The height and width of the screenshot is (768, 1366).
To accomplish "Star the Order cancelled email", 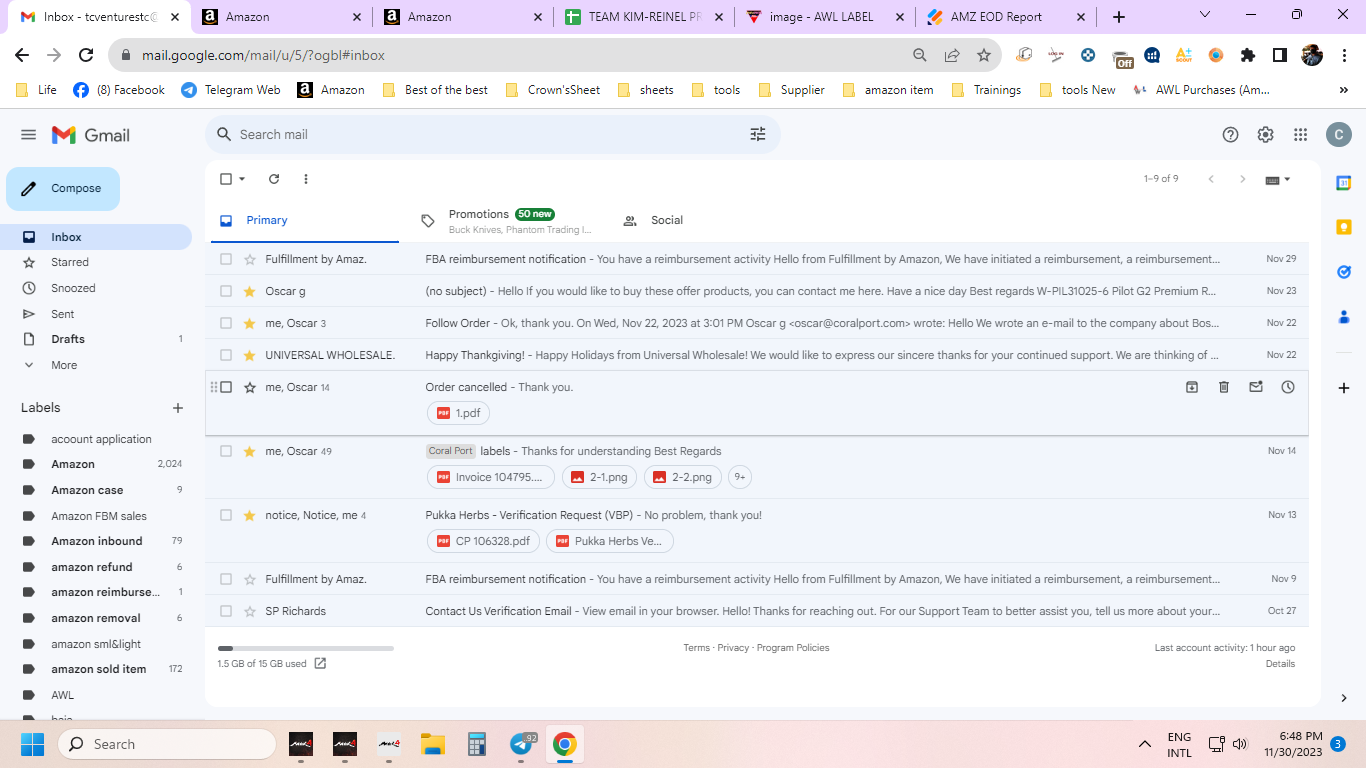I will tap(250, 387).
